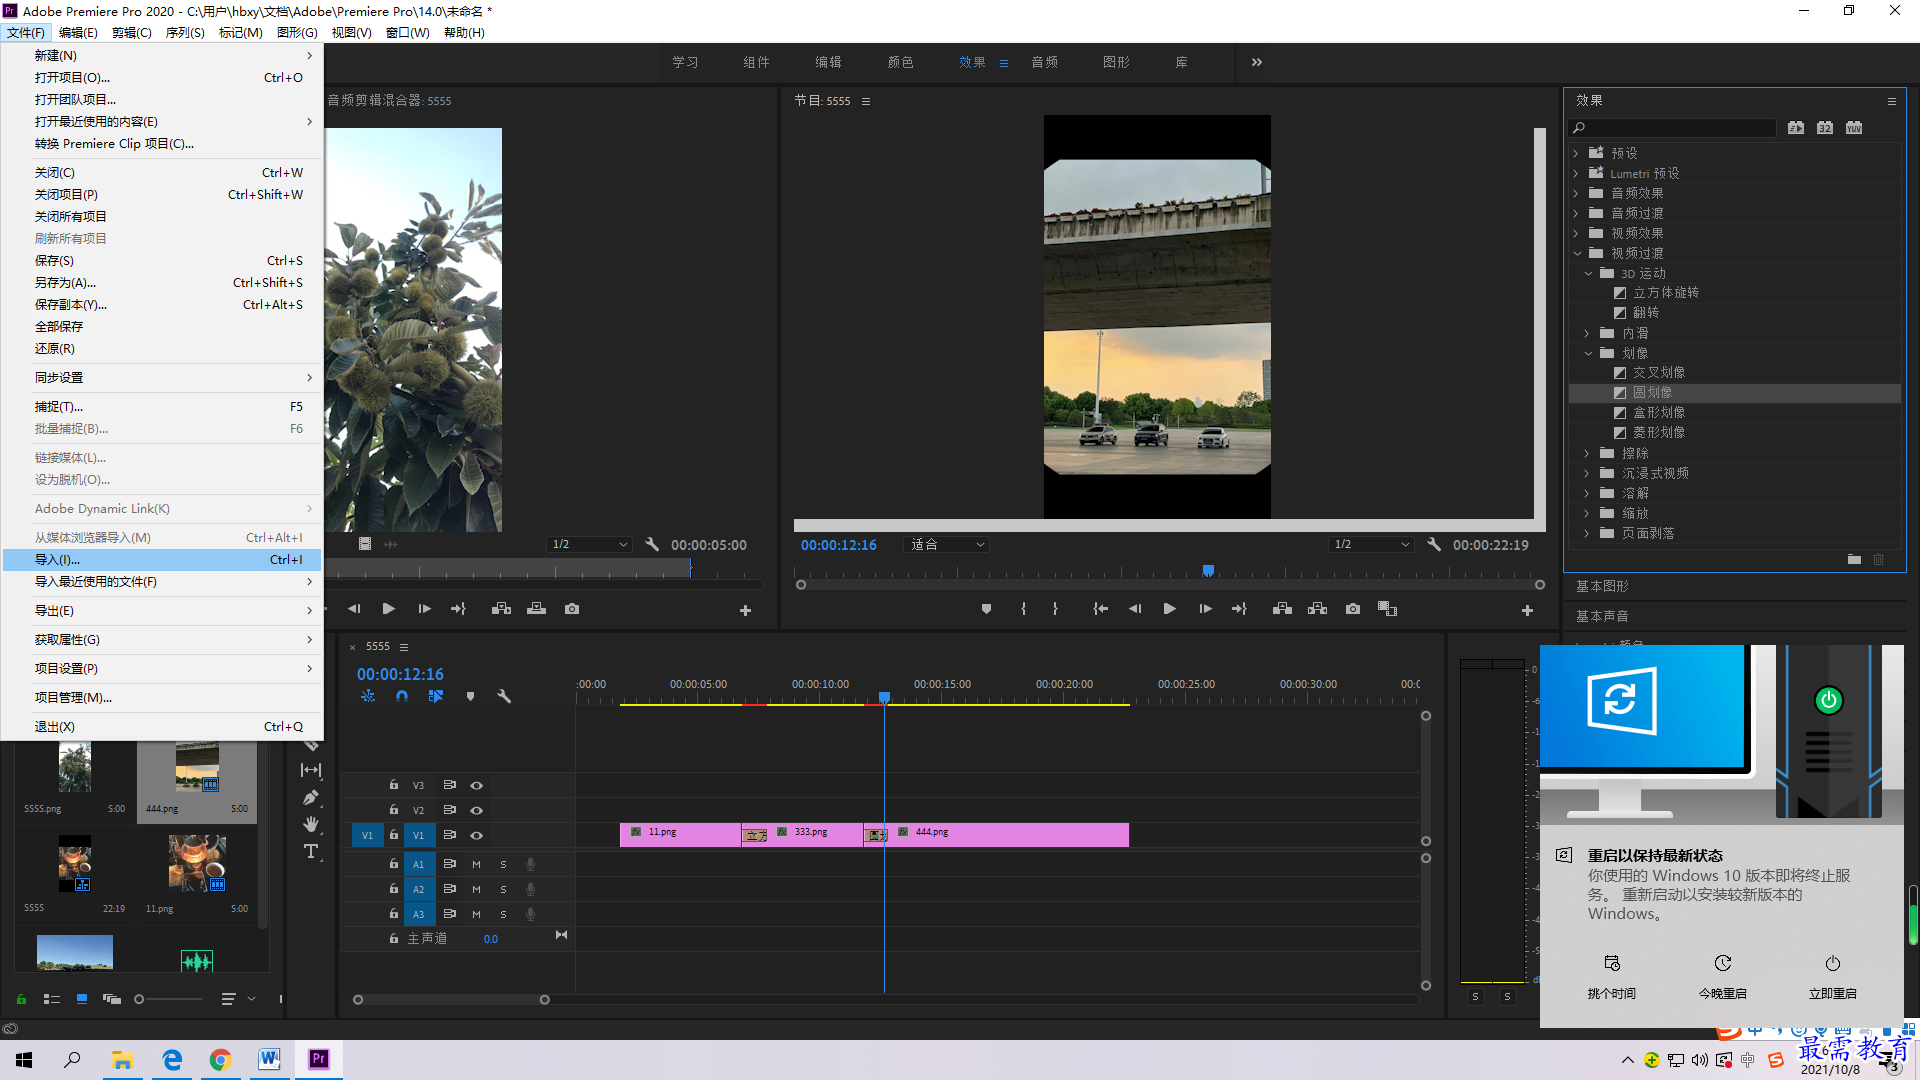Viewport: 1920px width, 1080px height.
Task: Click the Effects panel search field
Action: click(1672, 128)
